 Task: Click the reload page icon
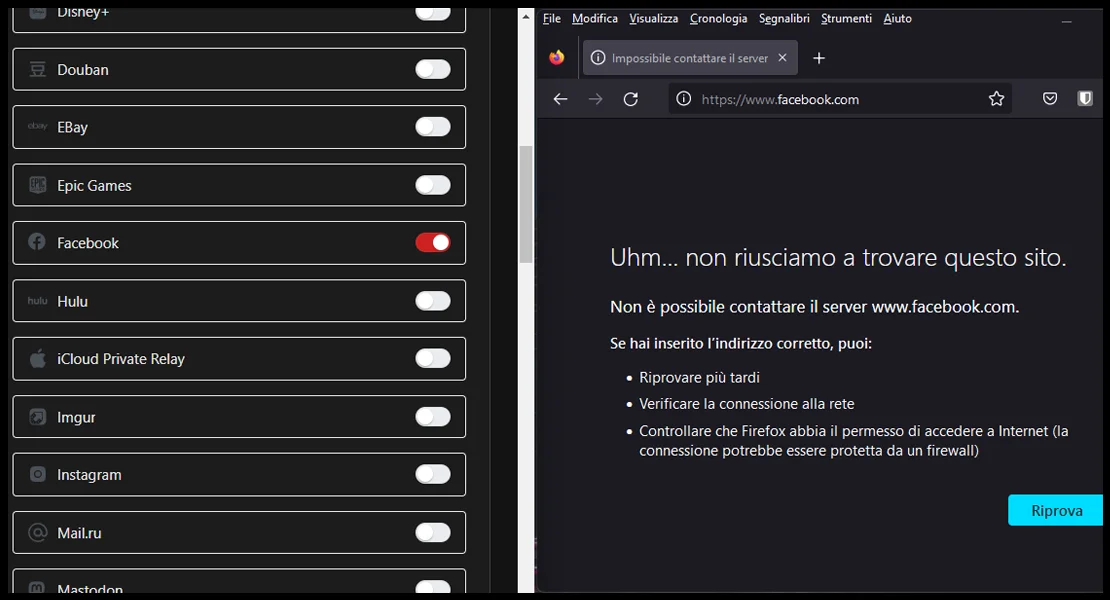pyautogui.click(x=630, y=98)
